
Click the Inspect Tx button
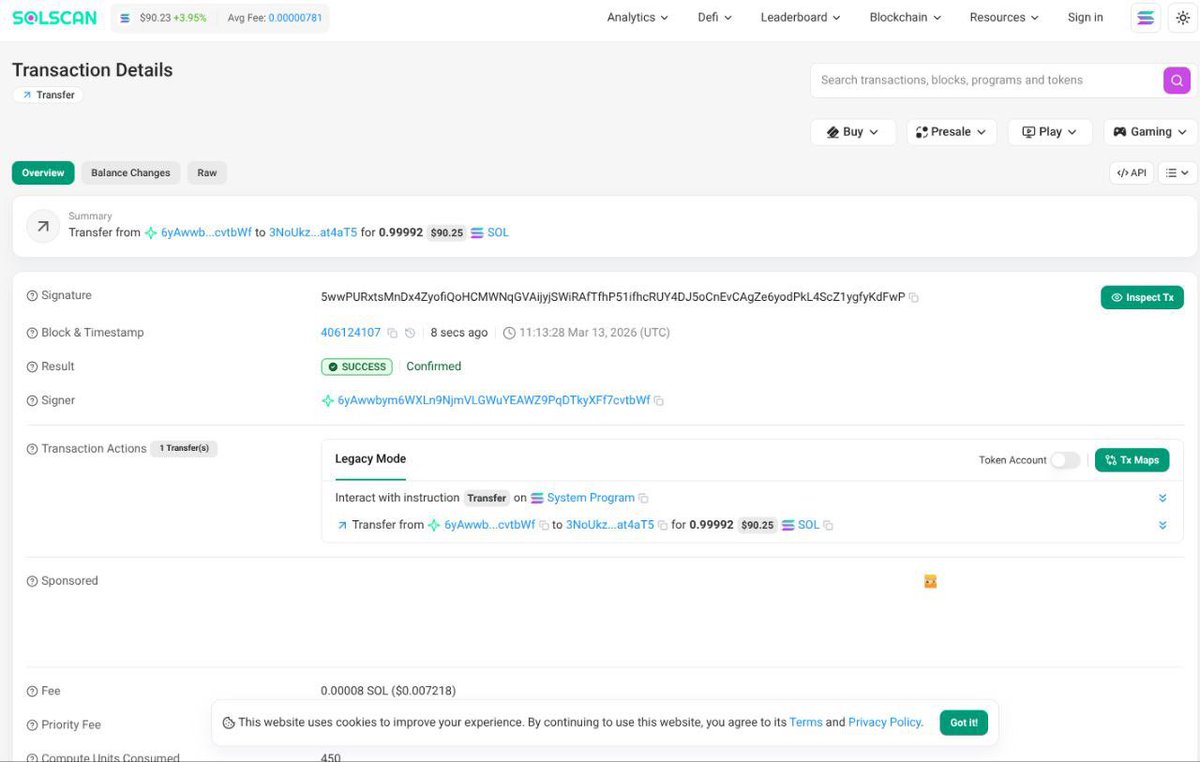(1142, 297)
